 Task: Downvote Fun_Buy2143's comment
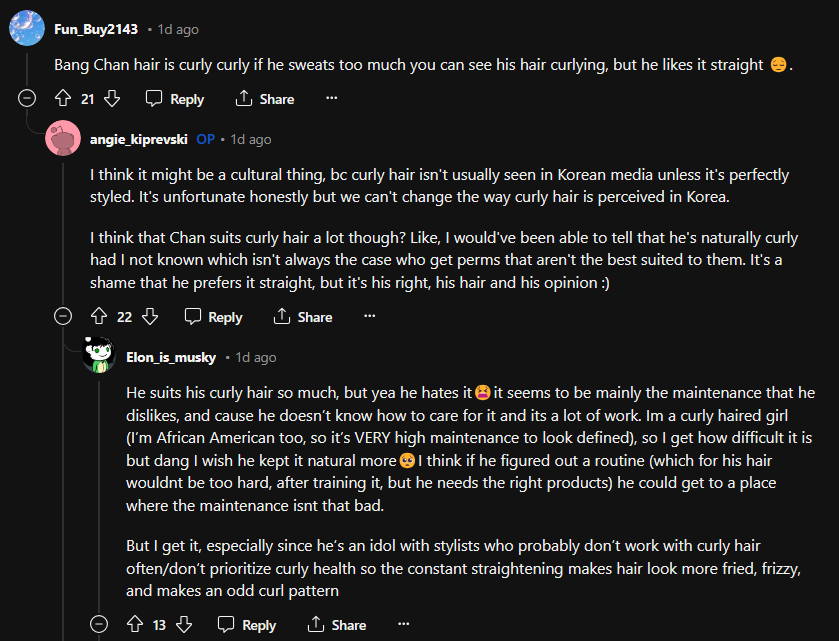tap(112, 99)
